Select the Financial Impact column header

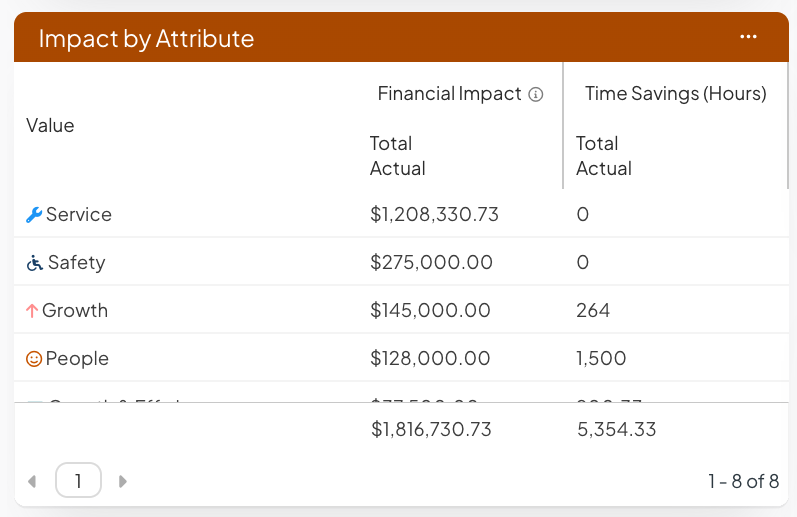tap(449, 94)
